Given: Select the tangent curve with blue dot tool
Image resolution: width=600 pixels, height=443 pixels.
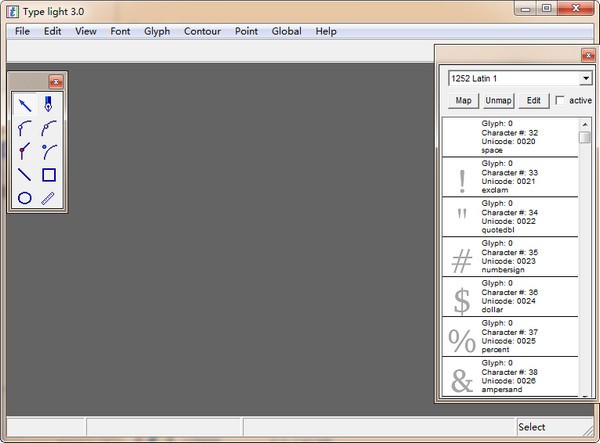Looking at the screenshot, I should tap(49, 151).
